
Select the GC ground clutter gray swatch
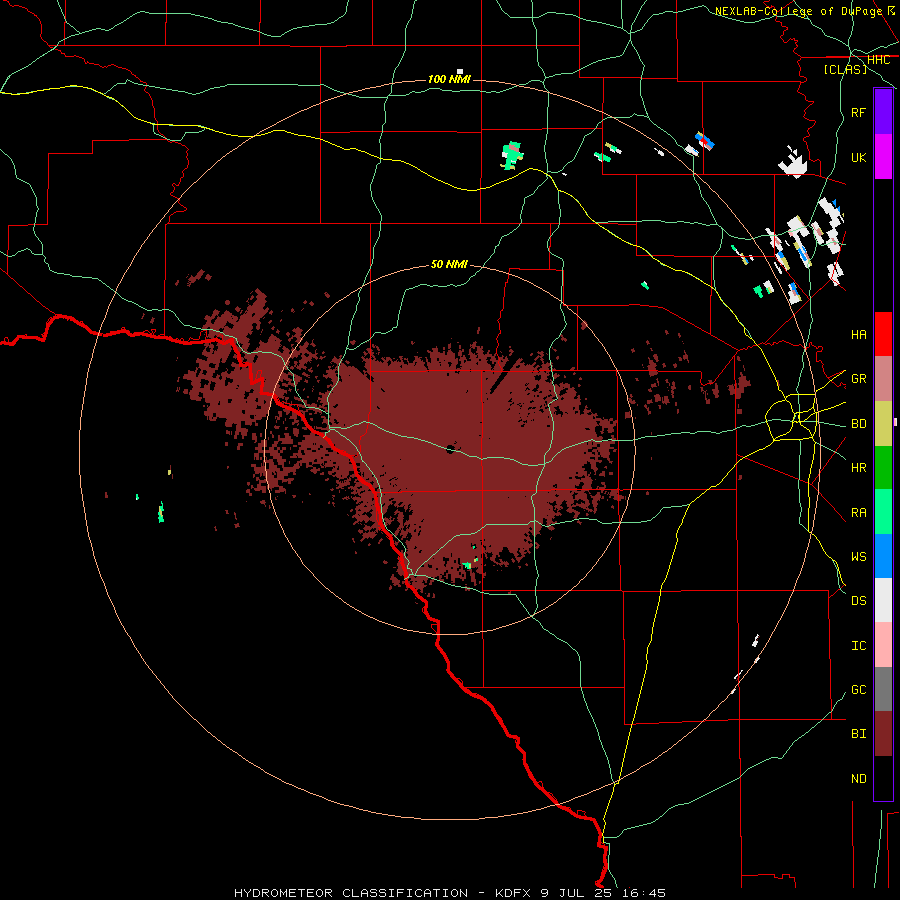[x=883, y=689]
